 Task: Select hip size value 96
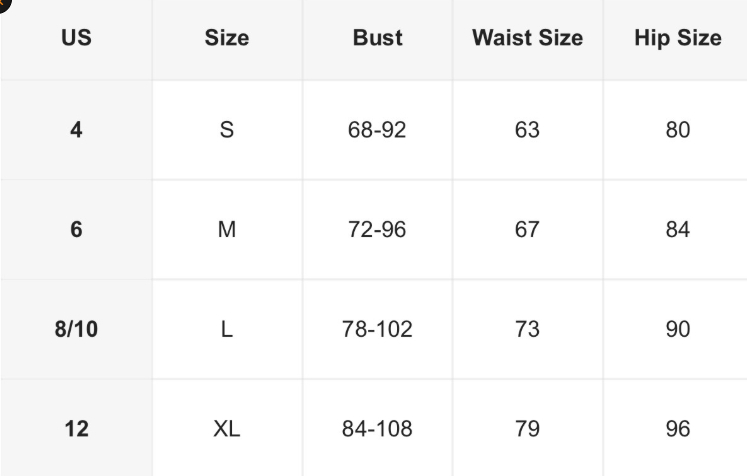coord(677,430)
